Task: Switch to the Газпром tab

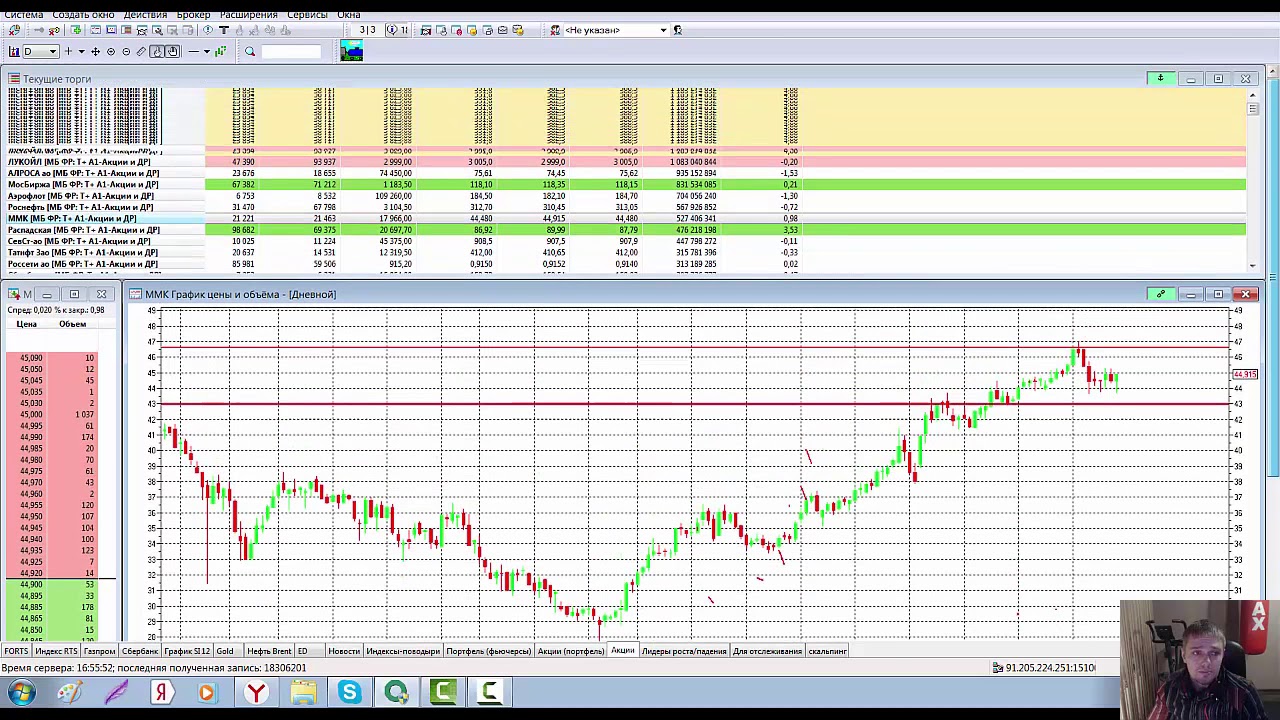Action: click(99, 651)
